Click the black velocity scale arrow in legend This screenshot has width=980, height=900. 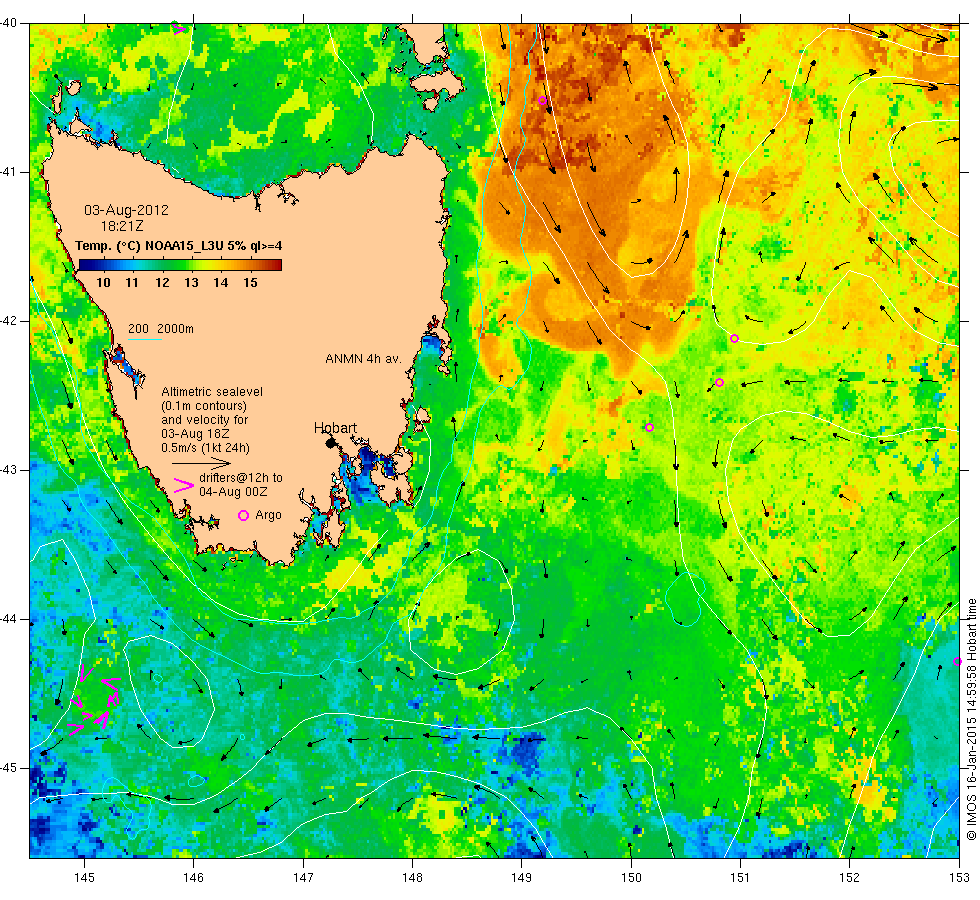tap(201, 463)
